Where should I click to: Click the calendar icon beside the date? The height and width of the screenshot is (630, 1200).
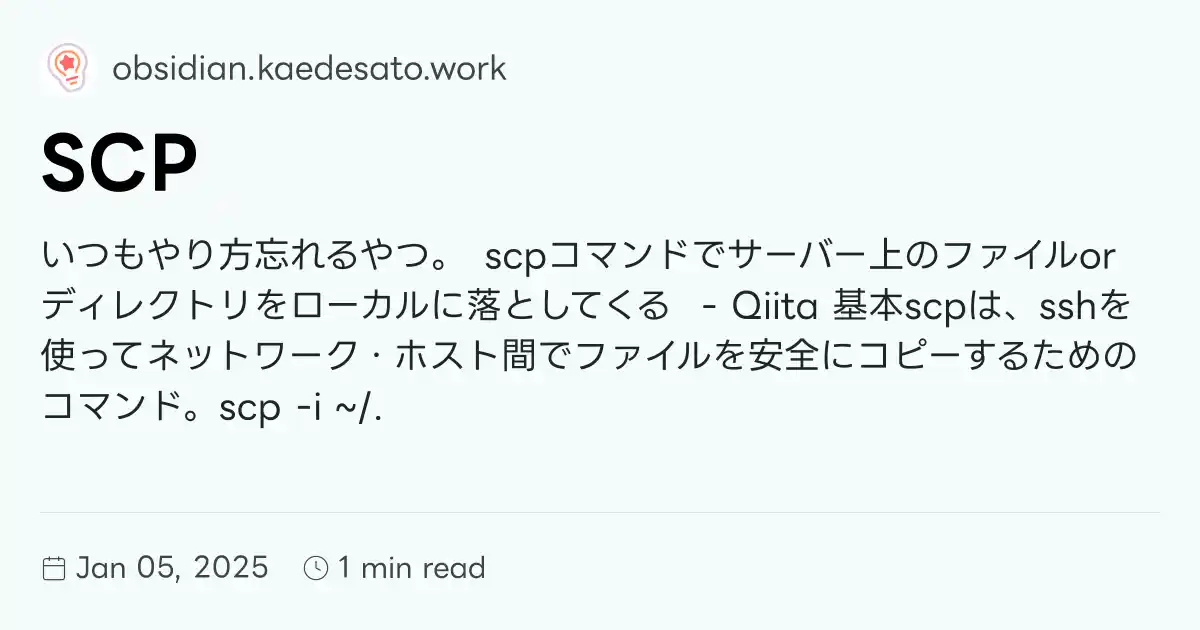pos(54,569)
